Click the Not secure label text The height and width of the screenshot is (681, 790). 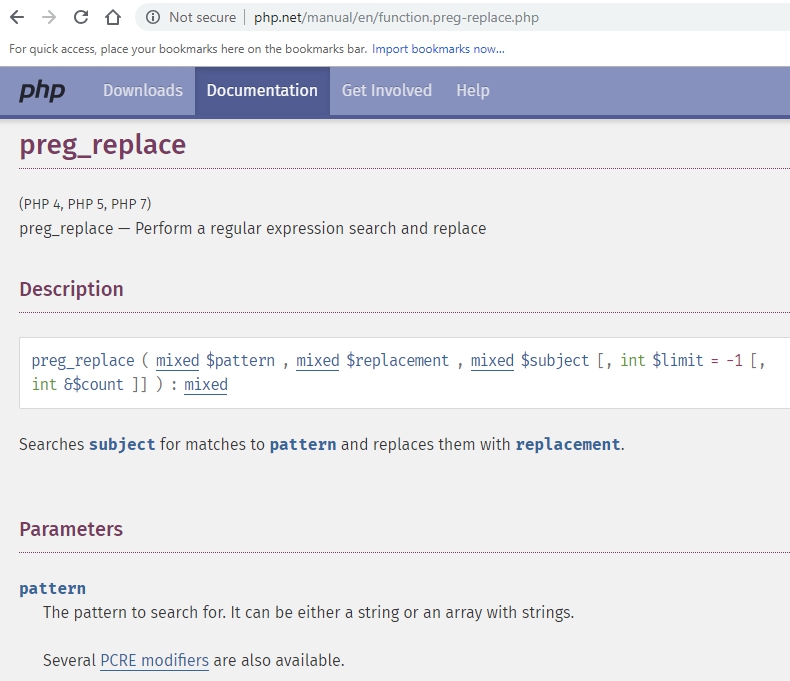tap(202, 17)
